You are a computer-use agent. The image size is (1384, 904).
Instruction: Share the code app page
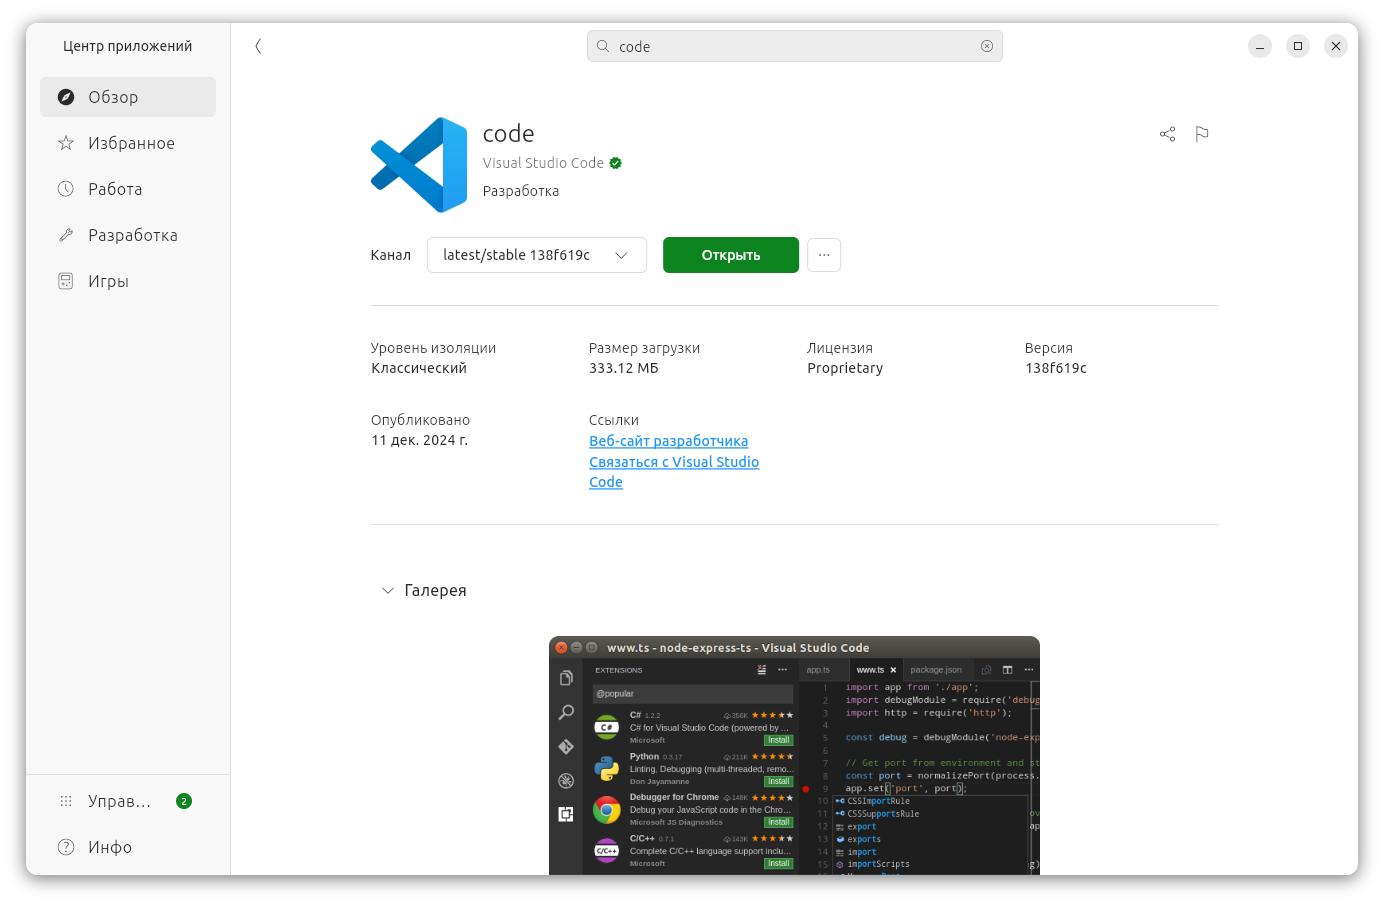tap(1167, 134)
